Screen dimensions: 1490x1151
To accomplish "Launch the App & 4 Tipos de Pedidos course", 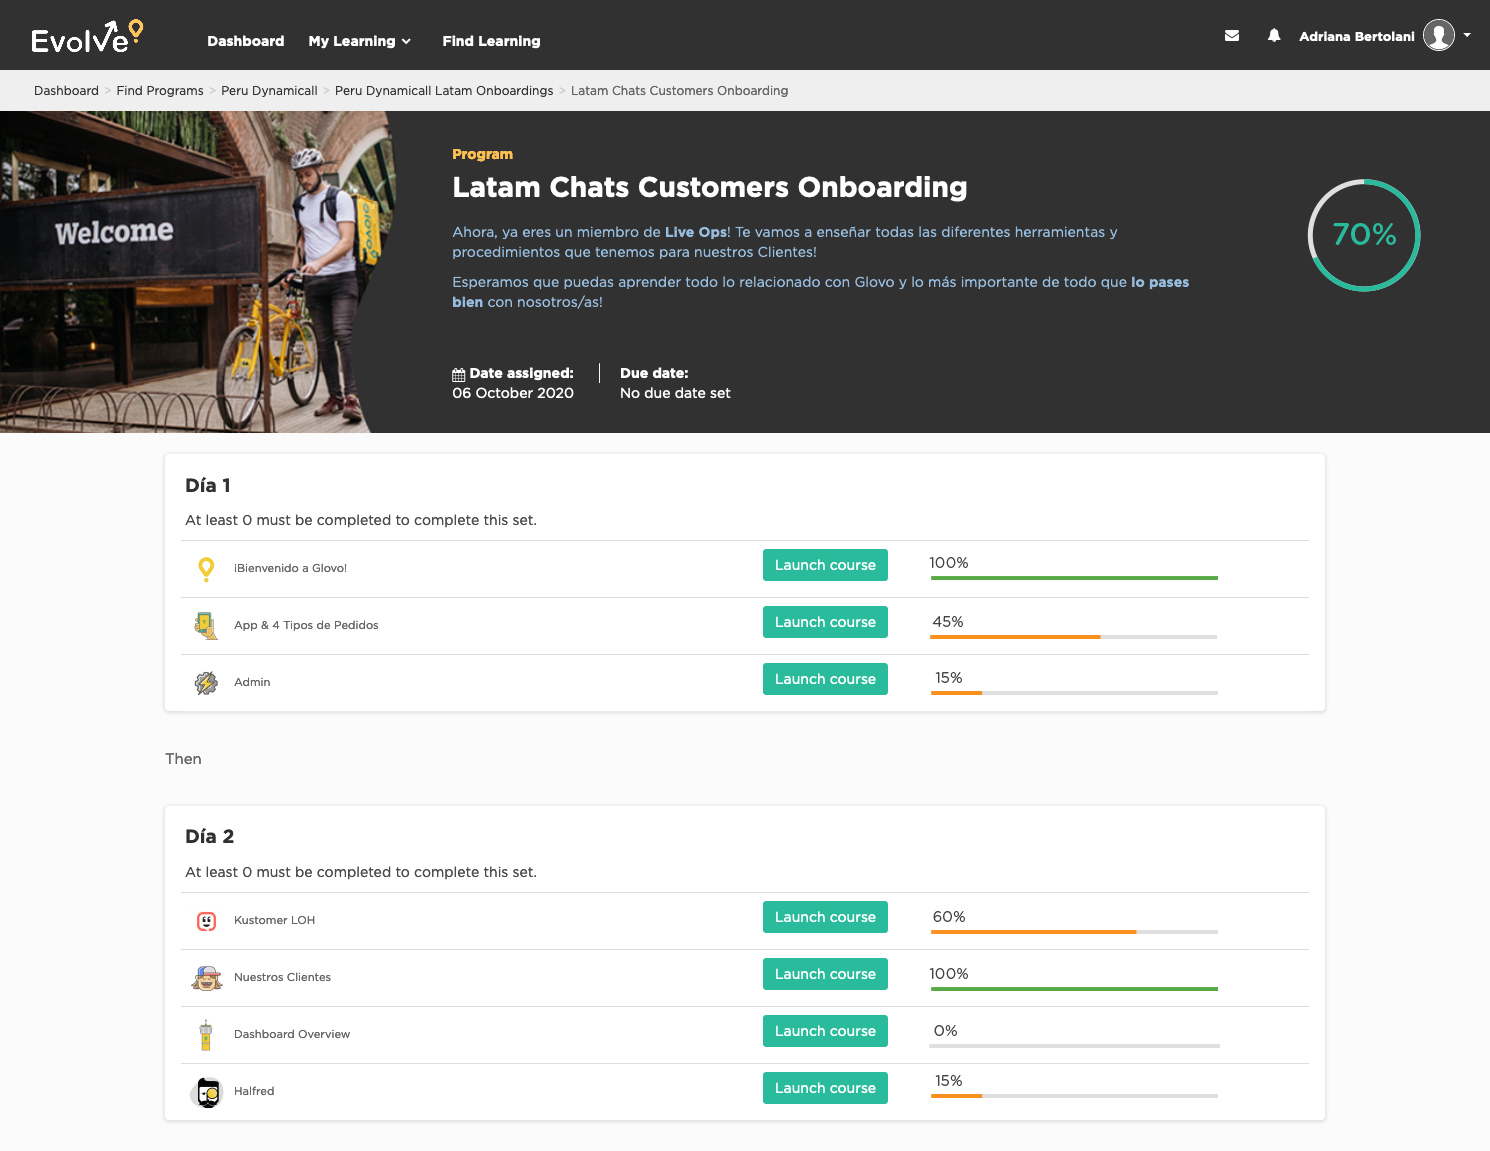I will pos(825,622).
